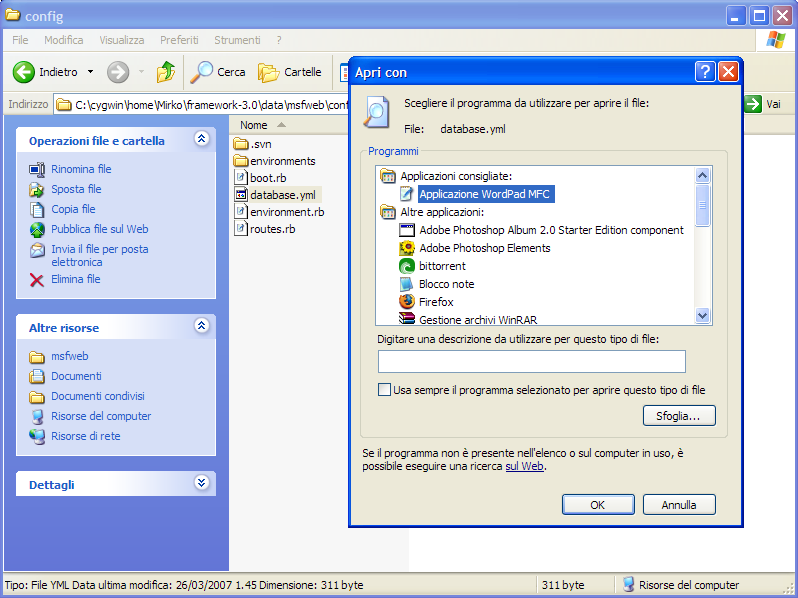Open the ? help menu

[279, 40]
